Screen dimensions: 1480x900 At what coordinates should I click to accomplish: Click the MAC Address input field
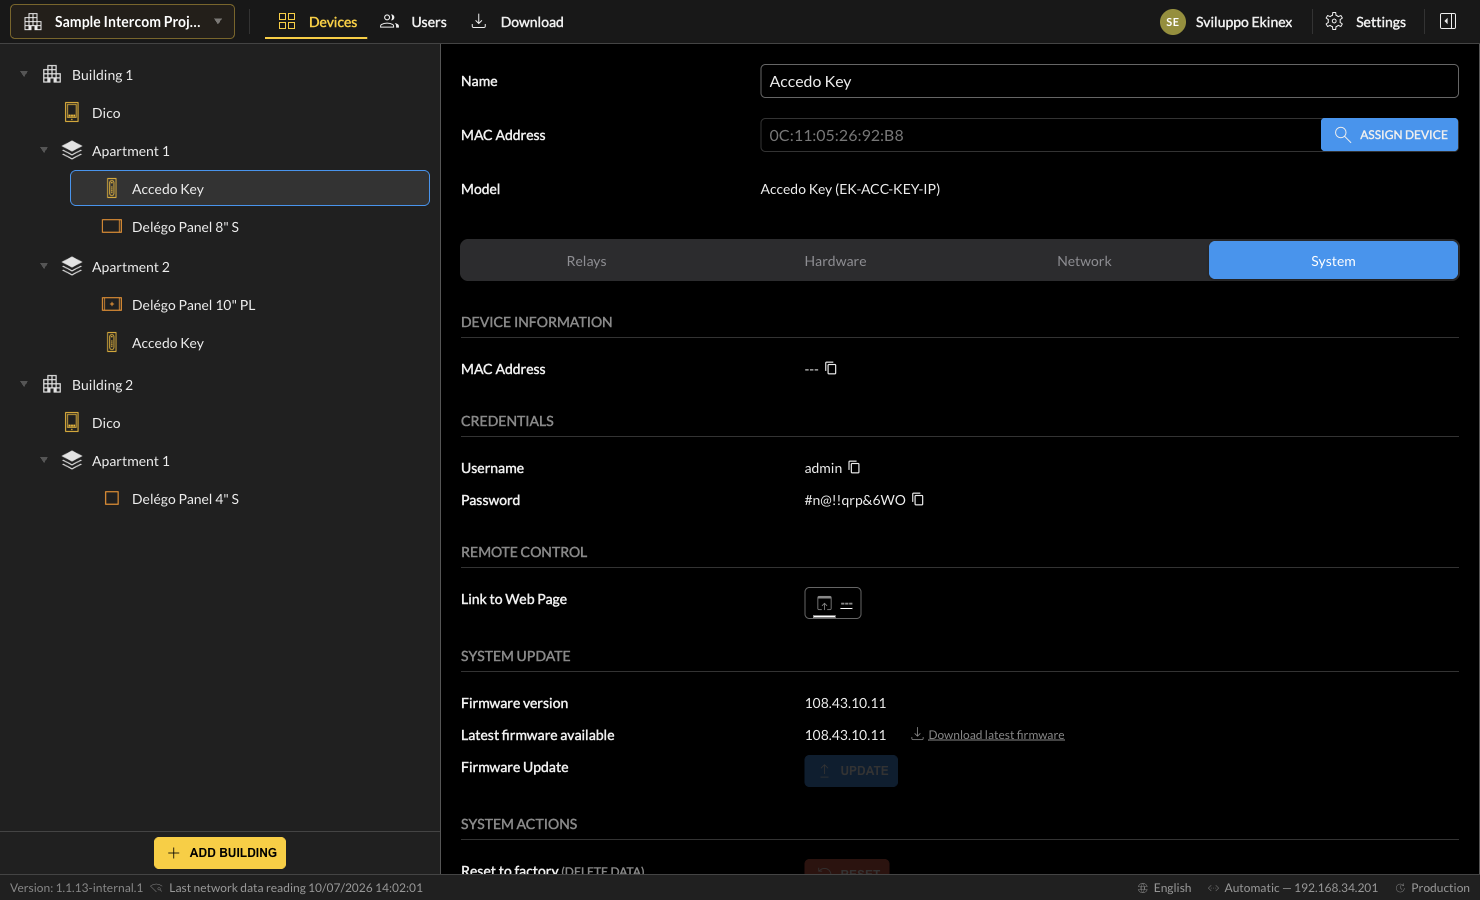point(1040,135)
